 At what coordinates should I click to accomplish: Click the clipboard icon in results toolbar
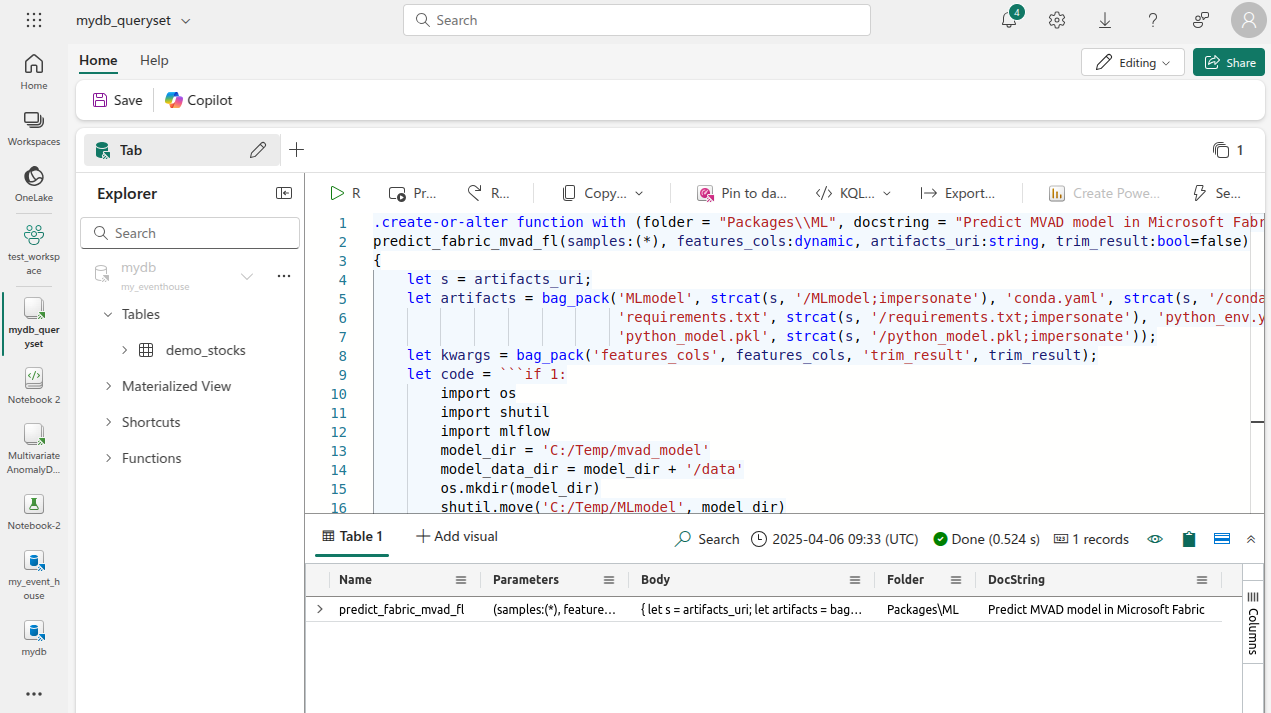tap(1189, 539)
